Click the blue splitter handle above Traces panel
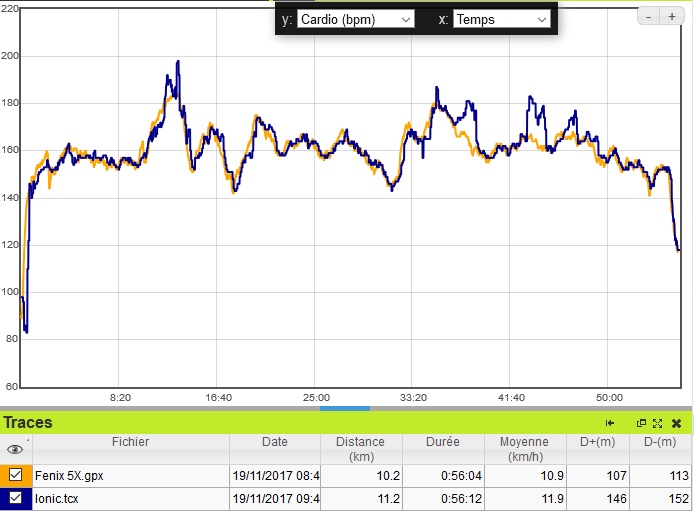 coord(345,408)
